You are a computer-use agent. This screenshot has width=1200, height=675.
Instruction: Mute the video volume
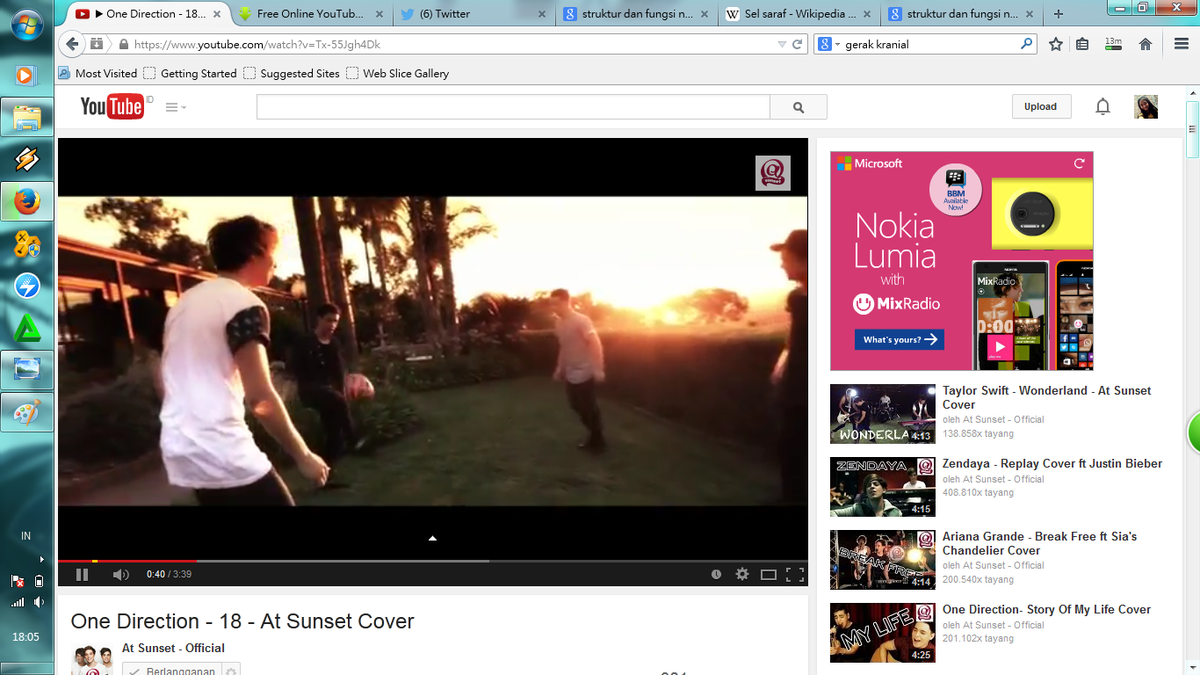coord(120,575)
